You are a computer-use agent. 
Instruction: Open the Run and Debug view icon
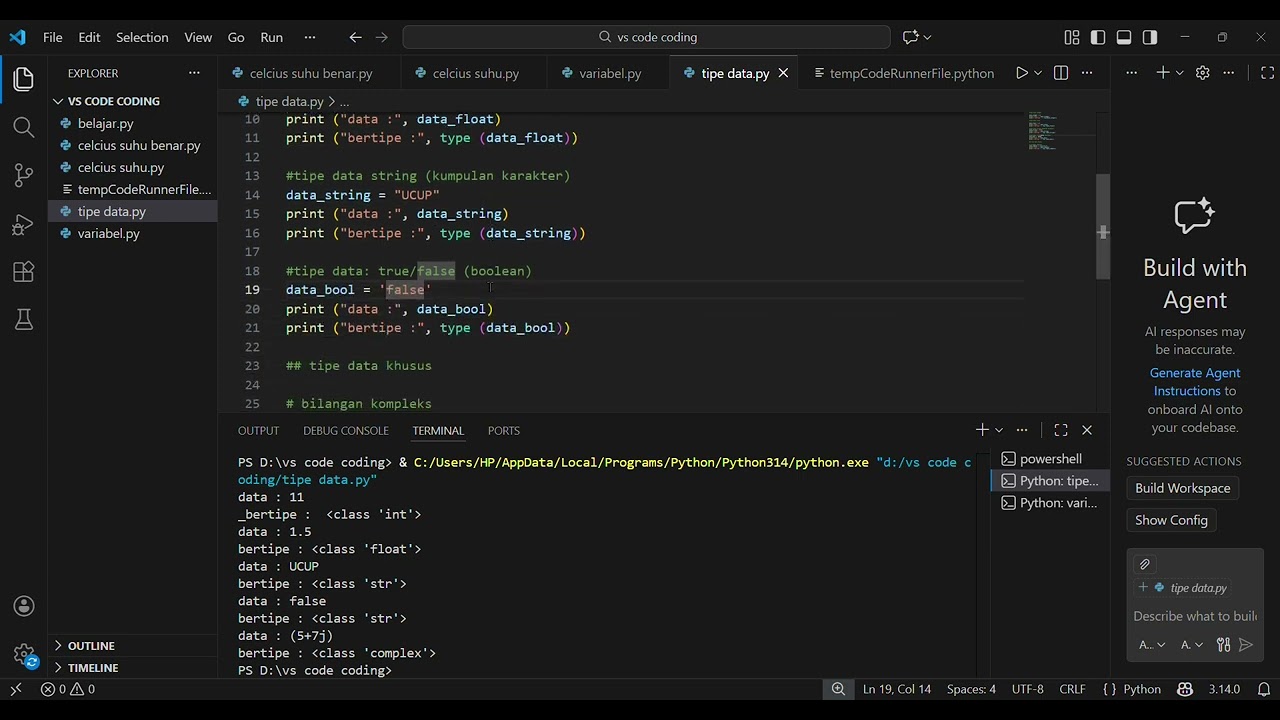pos(24,224)
